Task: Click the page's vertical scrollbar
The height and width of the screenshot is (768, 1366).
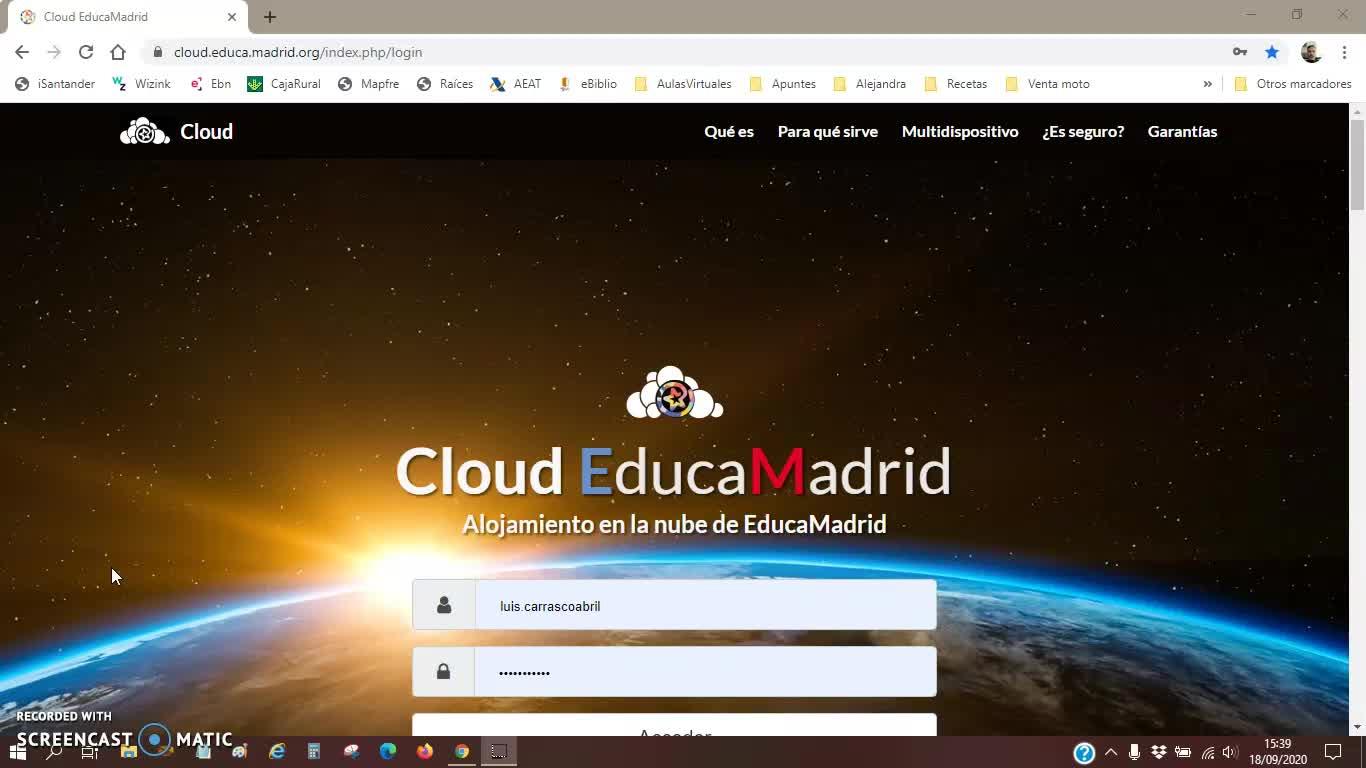Action: [1357, 165]
